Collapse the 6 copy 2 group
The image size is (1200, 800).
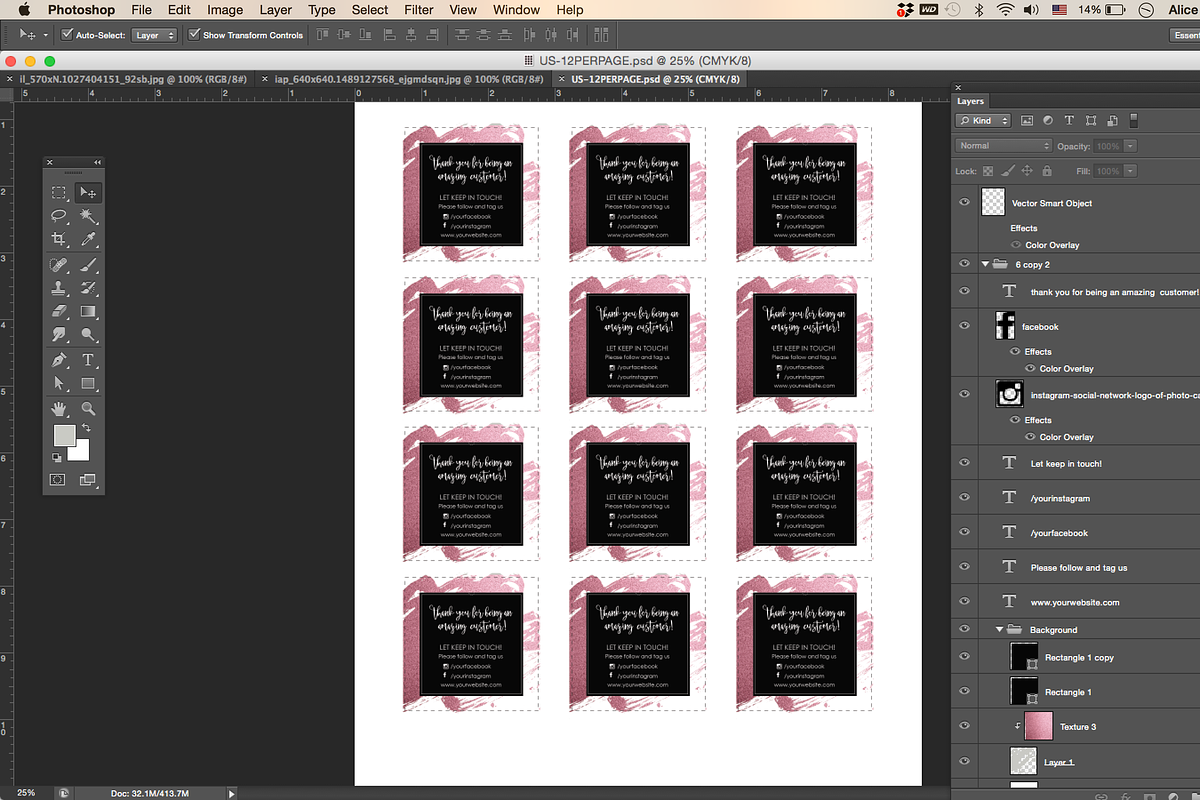986,265
